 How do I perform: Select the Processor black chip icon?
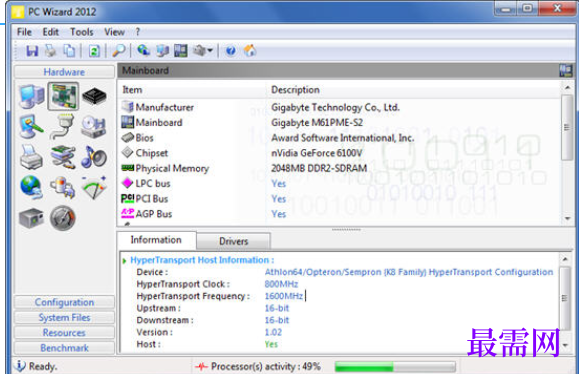94,96
